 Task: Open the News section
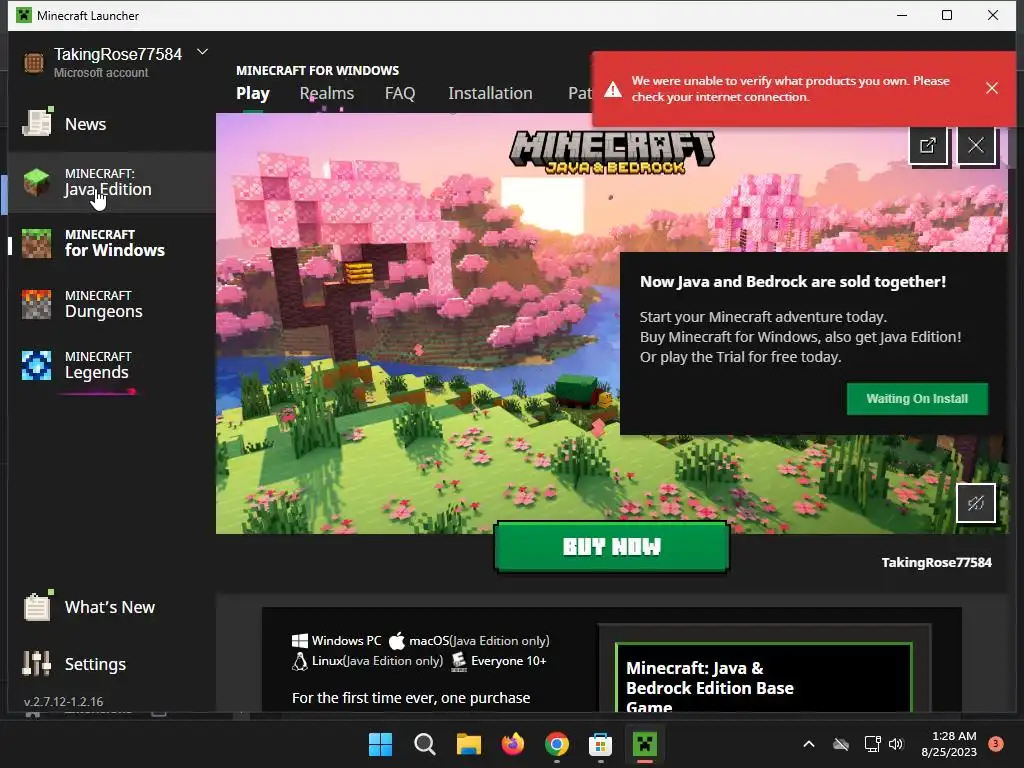point(111,123)
